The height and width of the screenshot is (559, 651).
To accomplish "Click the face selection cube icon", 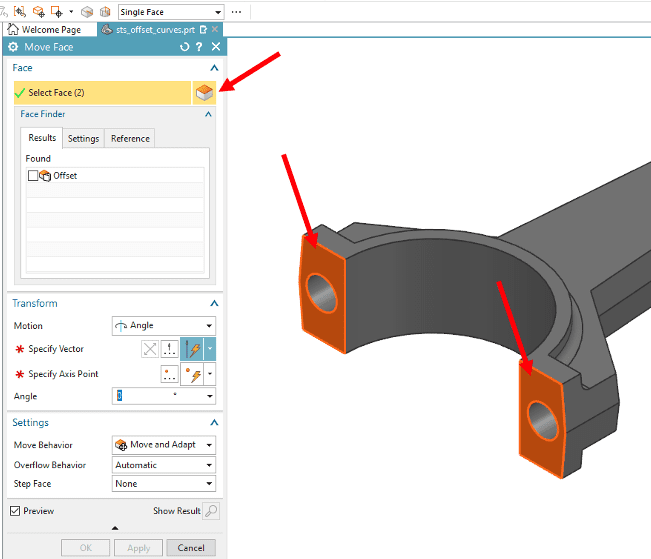I will [x=204, y=93].
